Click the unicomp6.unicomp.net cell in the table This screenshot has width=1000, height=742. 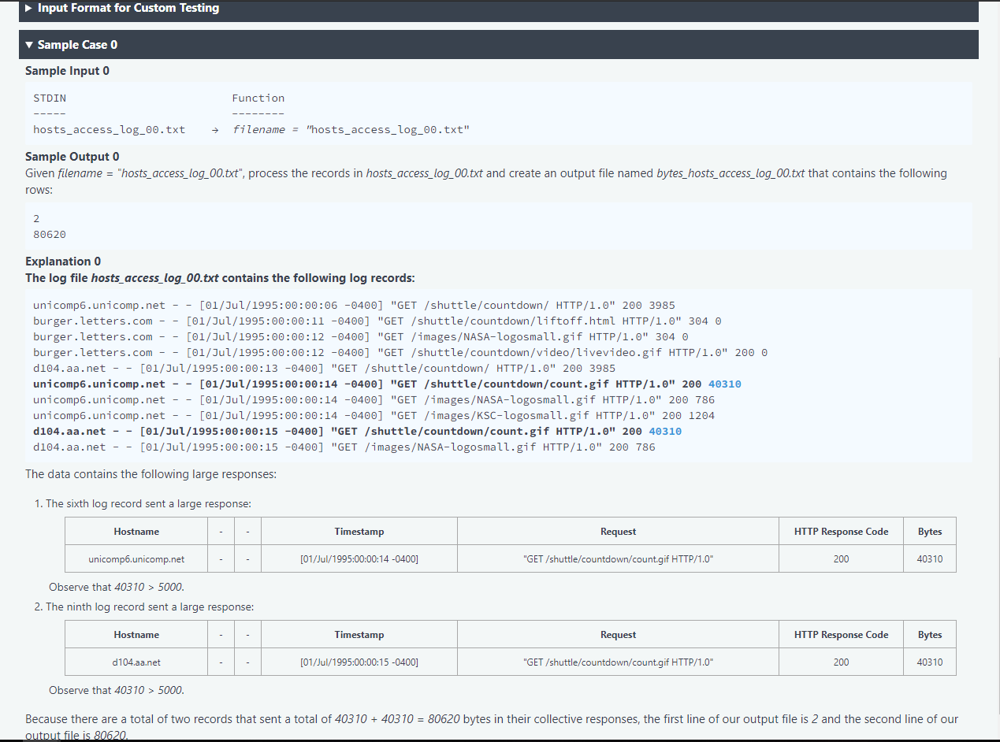click(x=136, y=559)
